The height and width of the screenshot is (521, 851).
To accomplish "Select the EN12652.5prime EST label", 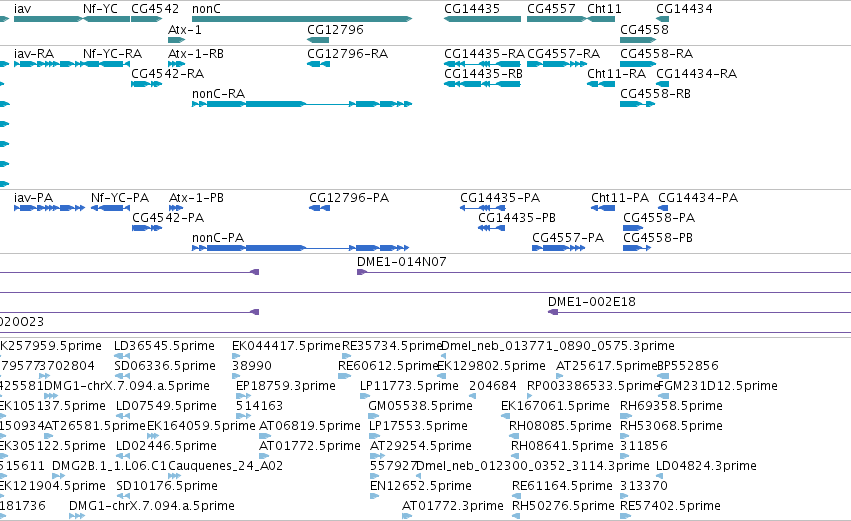I will pos(421,486).
